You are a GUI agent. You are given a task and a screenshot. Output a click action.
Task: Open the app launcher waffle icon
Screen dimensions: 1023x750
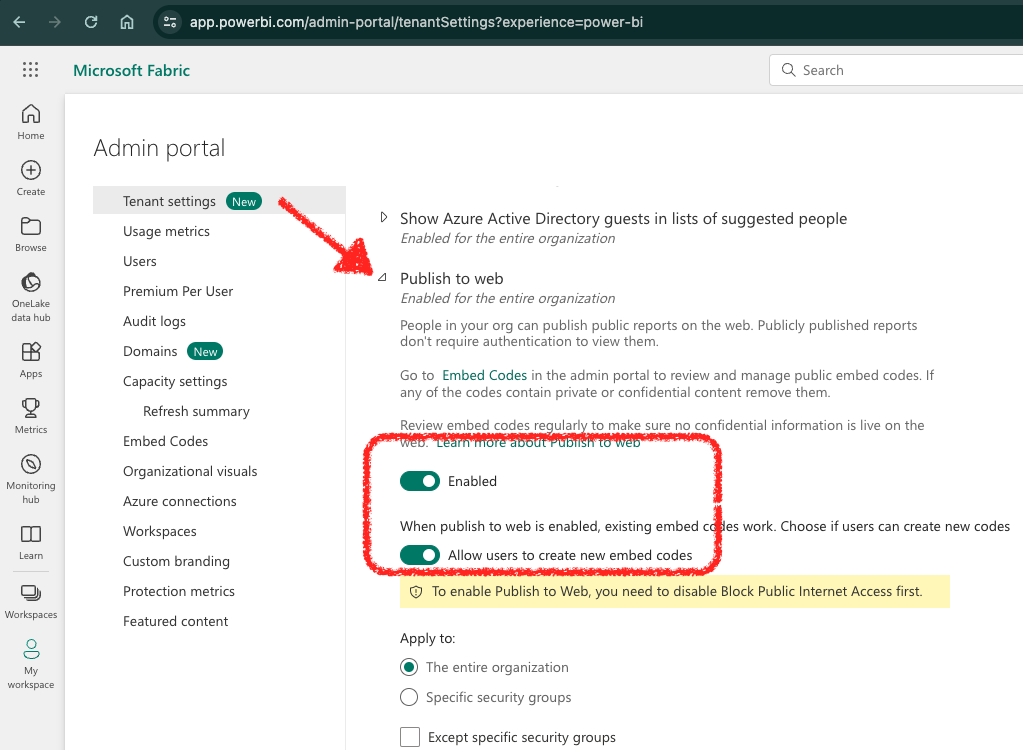(x=30, y=70)
